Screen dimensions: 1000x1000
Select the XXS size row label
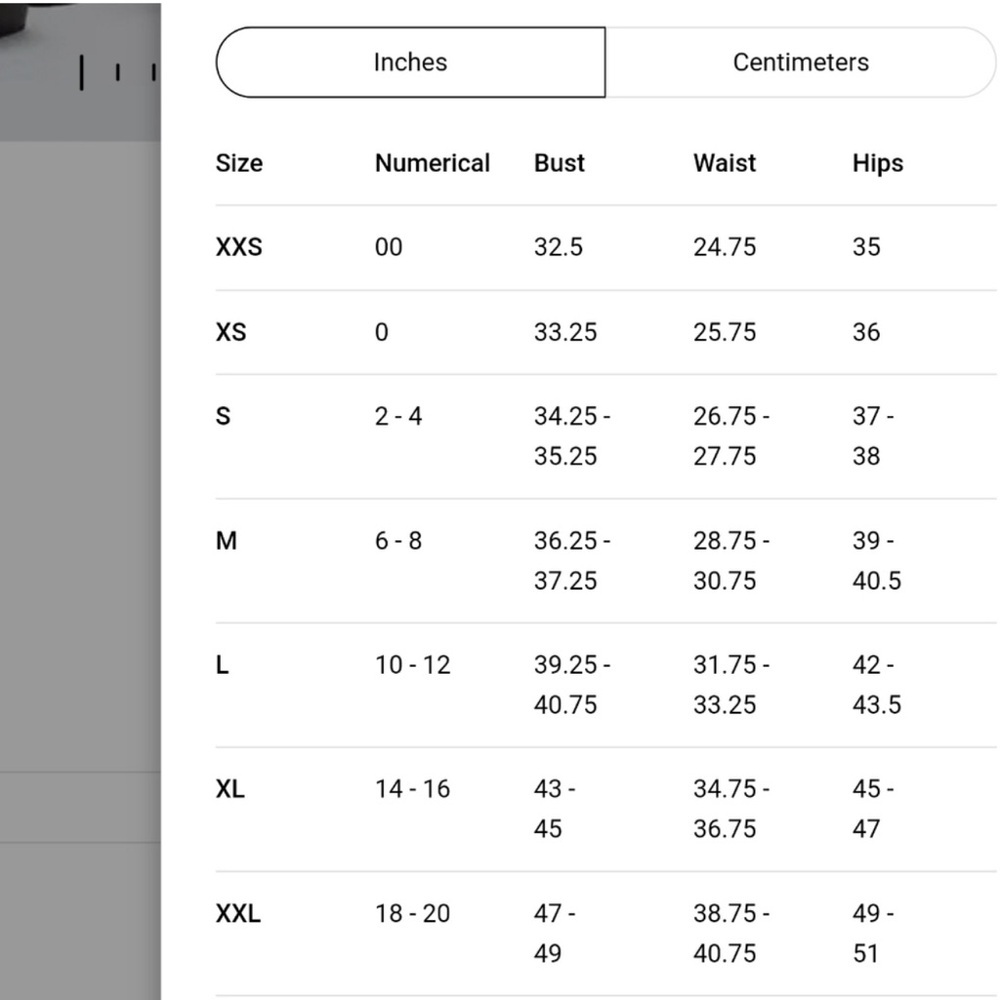239,247
